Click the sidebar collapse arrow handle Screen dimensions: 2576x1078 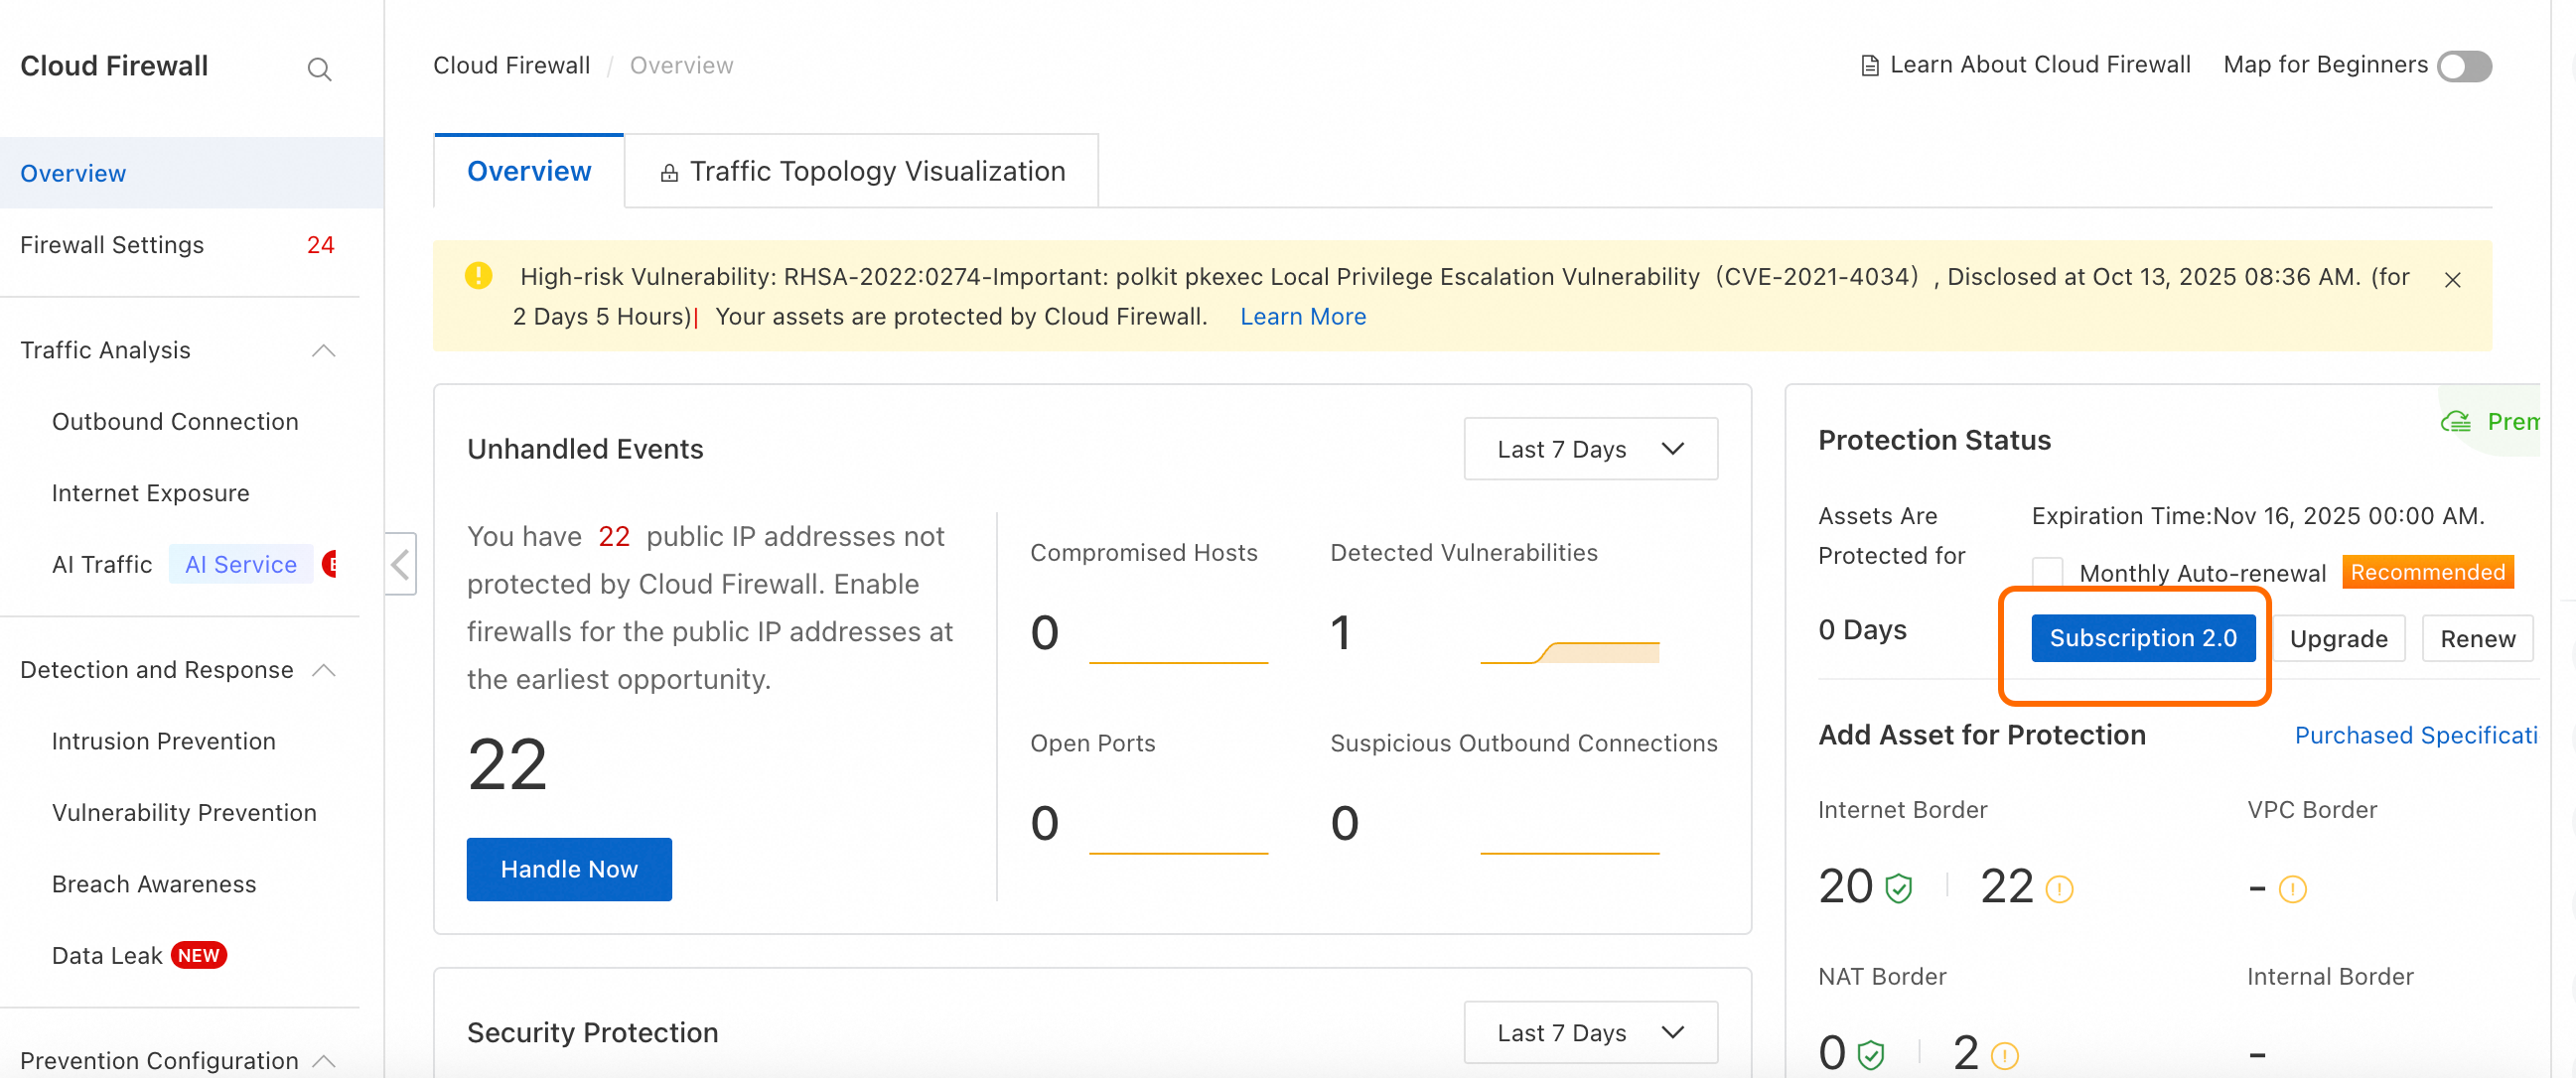(400, 564)
